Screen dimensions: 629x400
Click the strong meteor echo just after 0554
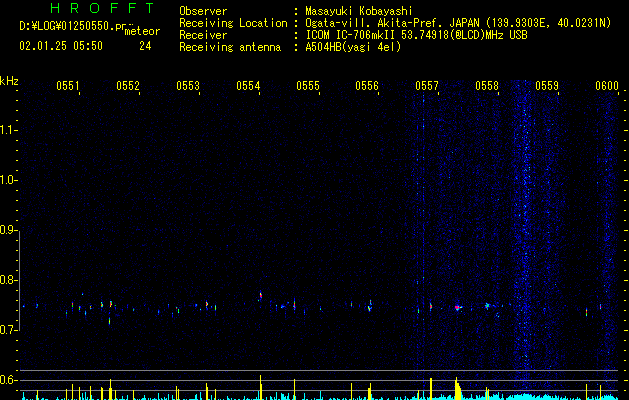pos(260,295)
